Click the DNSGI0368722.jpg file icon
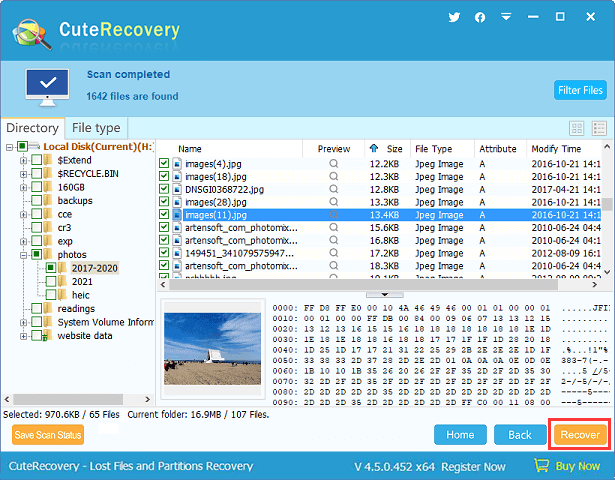Image resolution: width=615 pixels, height=480 pixels. [177, 189]
